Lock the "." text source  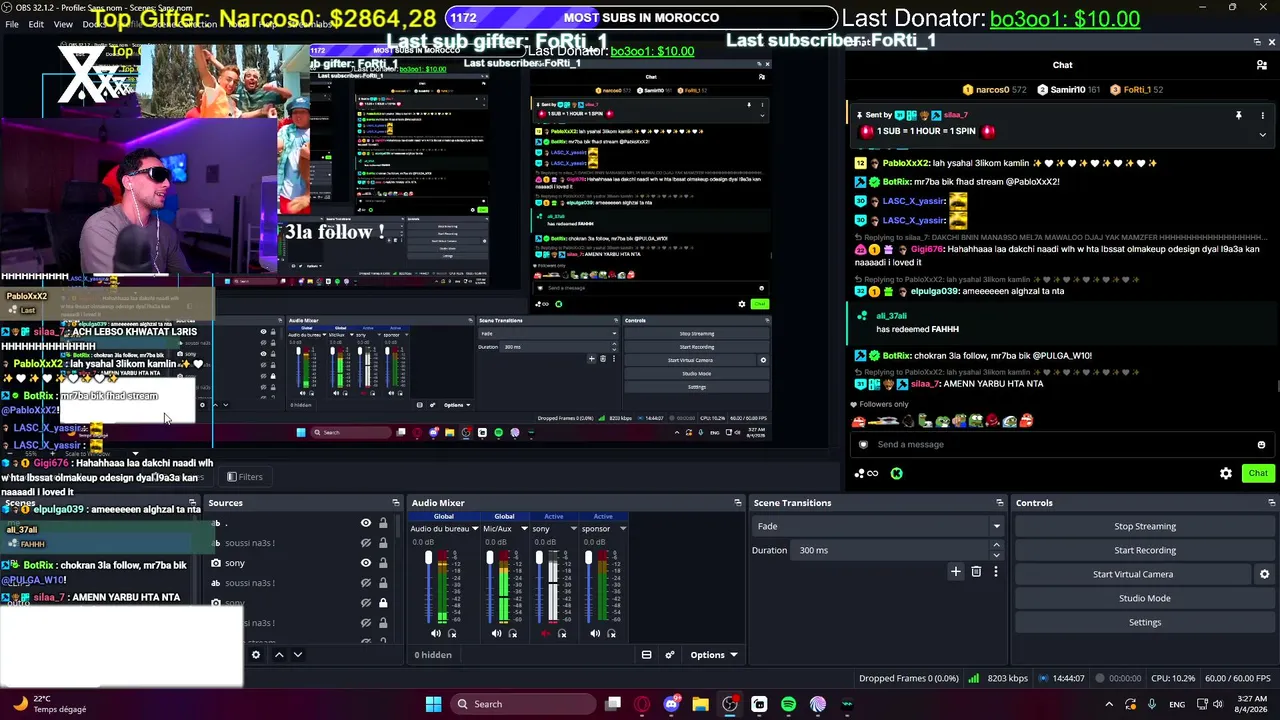click(383, 523)
